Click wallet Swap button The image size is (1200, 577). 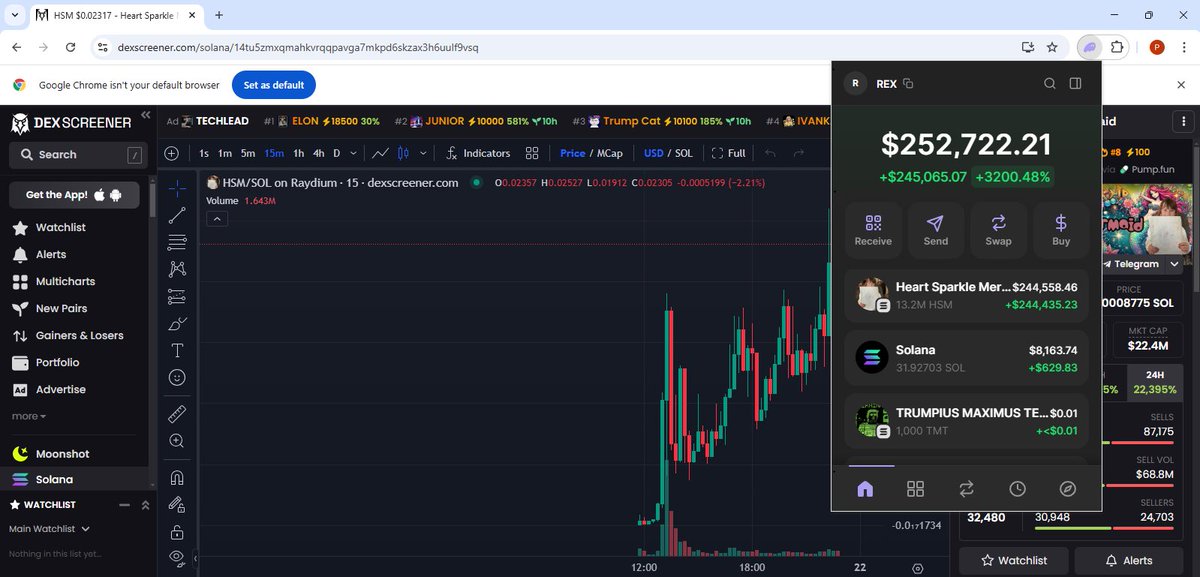tap(998, 230)
